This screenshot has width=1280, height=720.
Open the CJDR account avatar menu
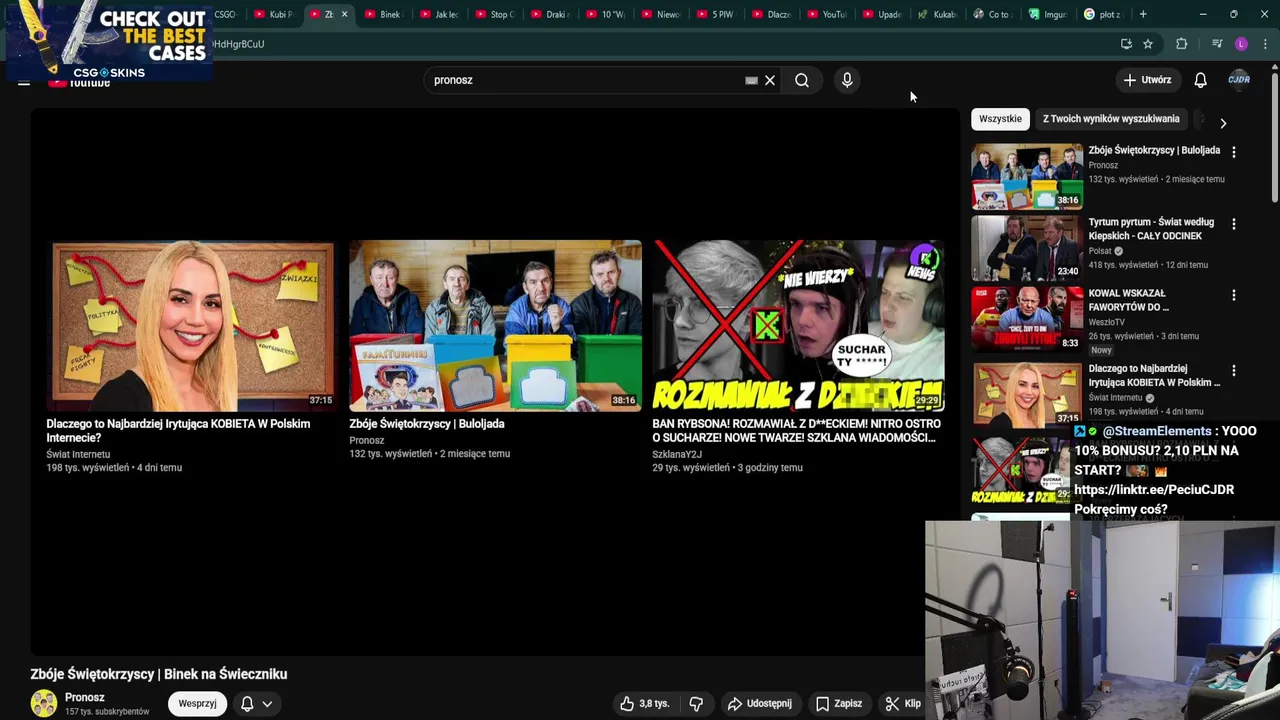[1239, 80]
